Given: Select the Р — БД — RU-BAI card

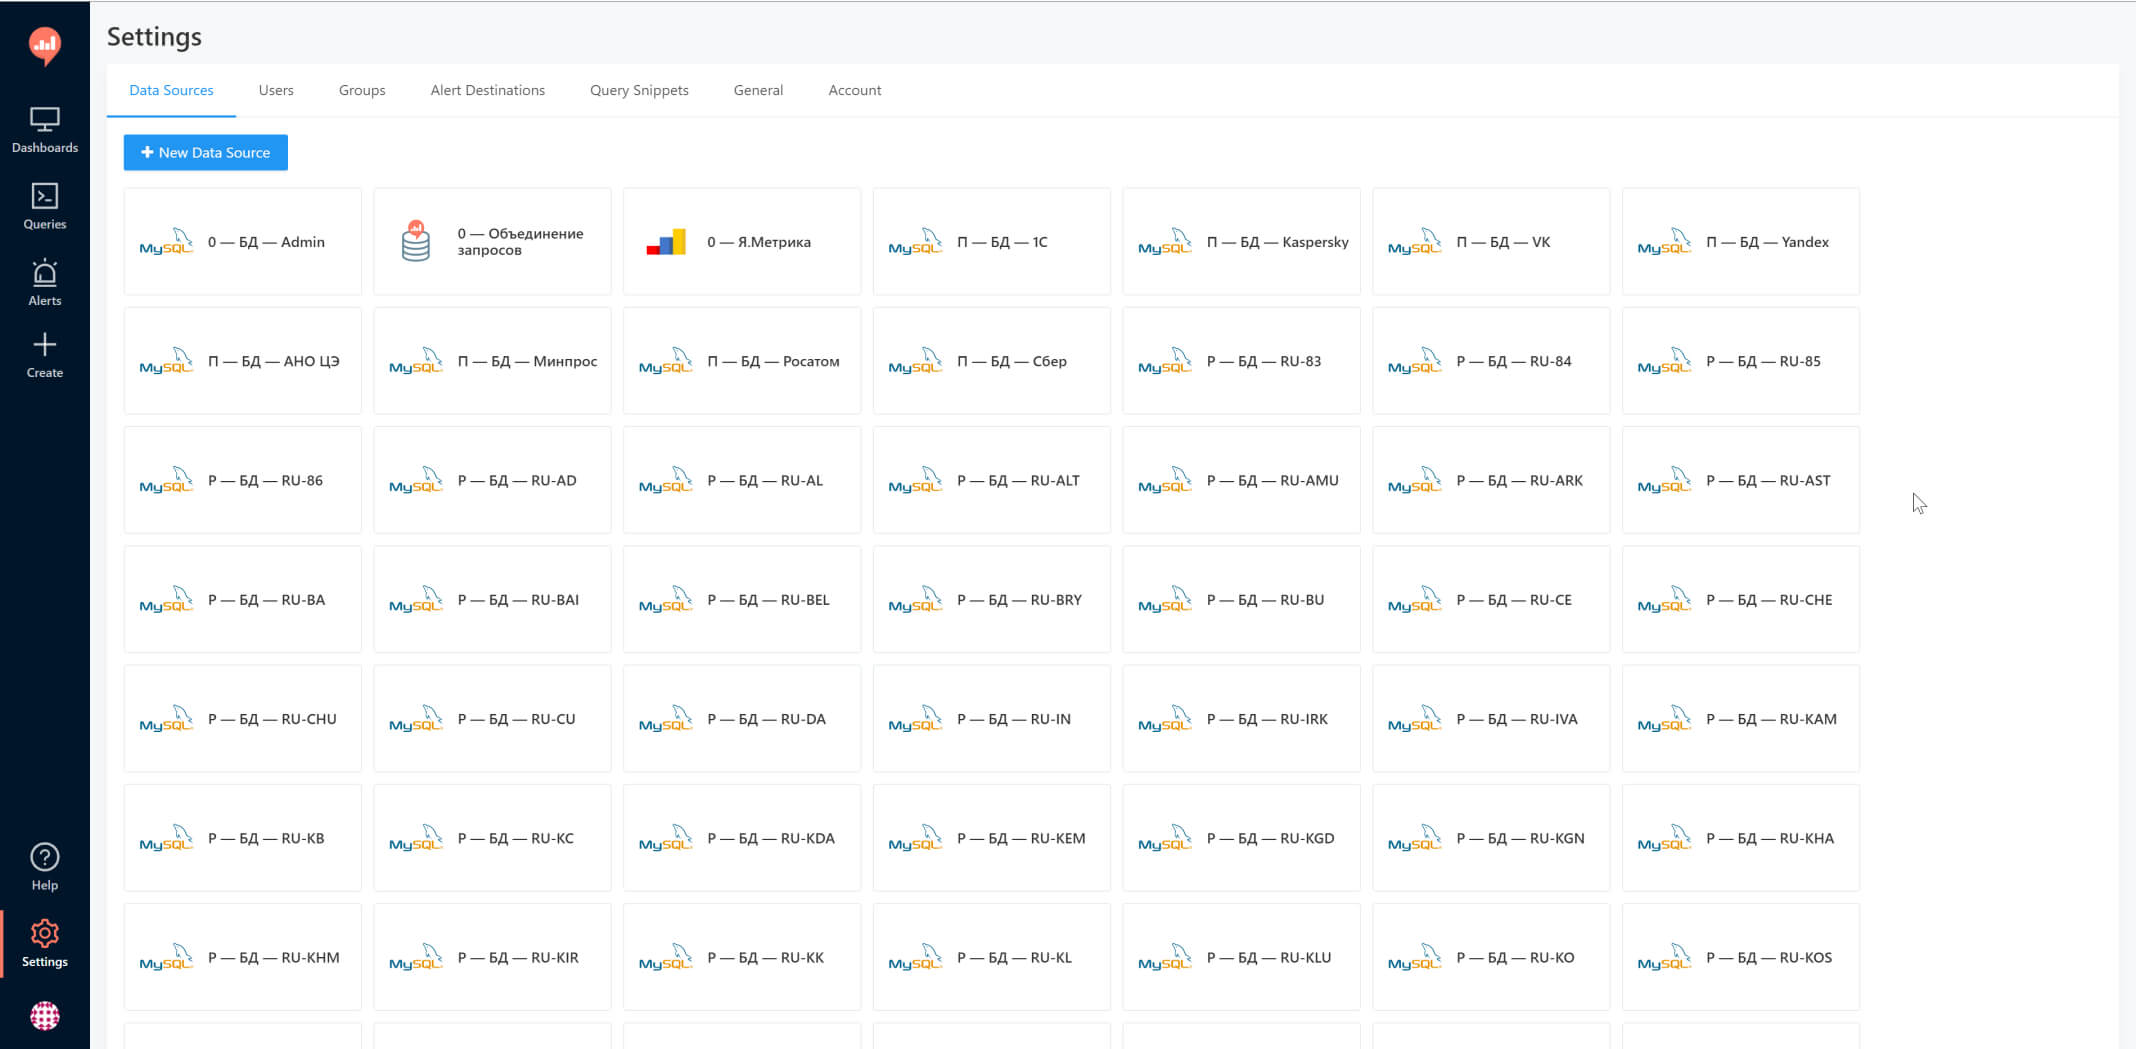Looking at the screenshot, I should 492,600.
